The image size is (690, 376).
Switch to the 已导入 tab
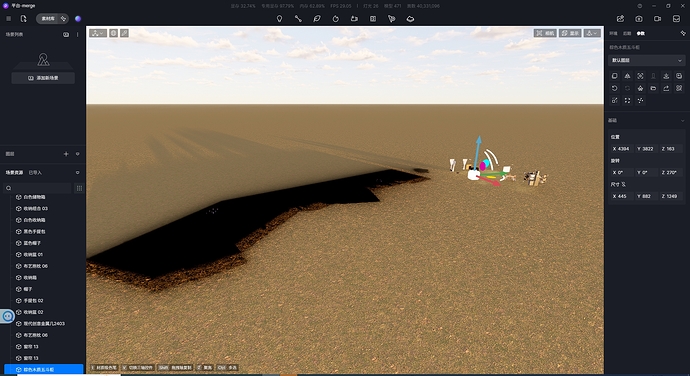click(x=35, y=173)
